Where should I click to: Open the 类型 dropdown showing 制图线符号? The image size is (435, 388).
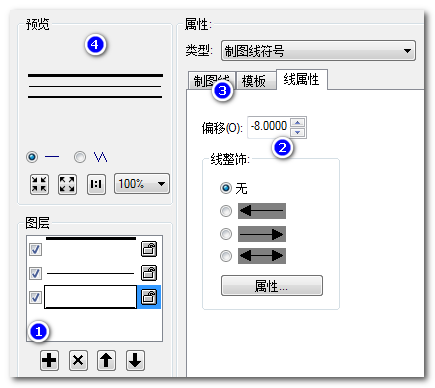(x=318, y=51)
